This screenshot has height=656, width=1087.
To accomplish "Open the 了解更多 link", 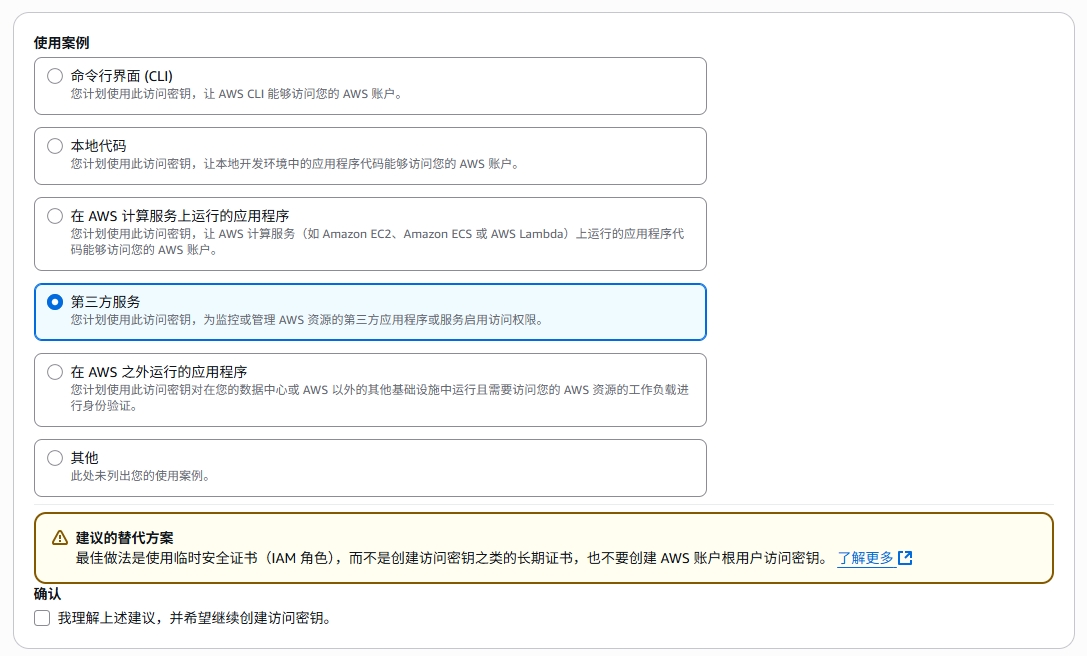I will tap(865, 558).
